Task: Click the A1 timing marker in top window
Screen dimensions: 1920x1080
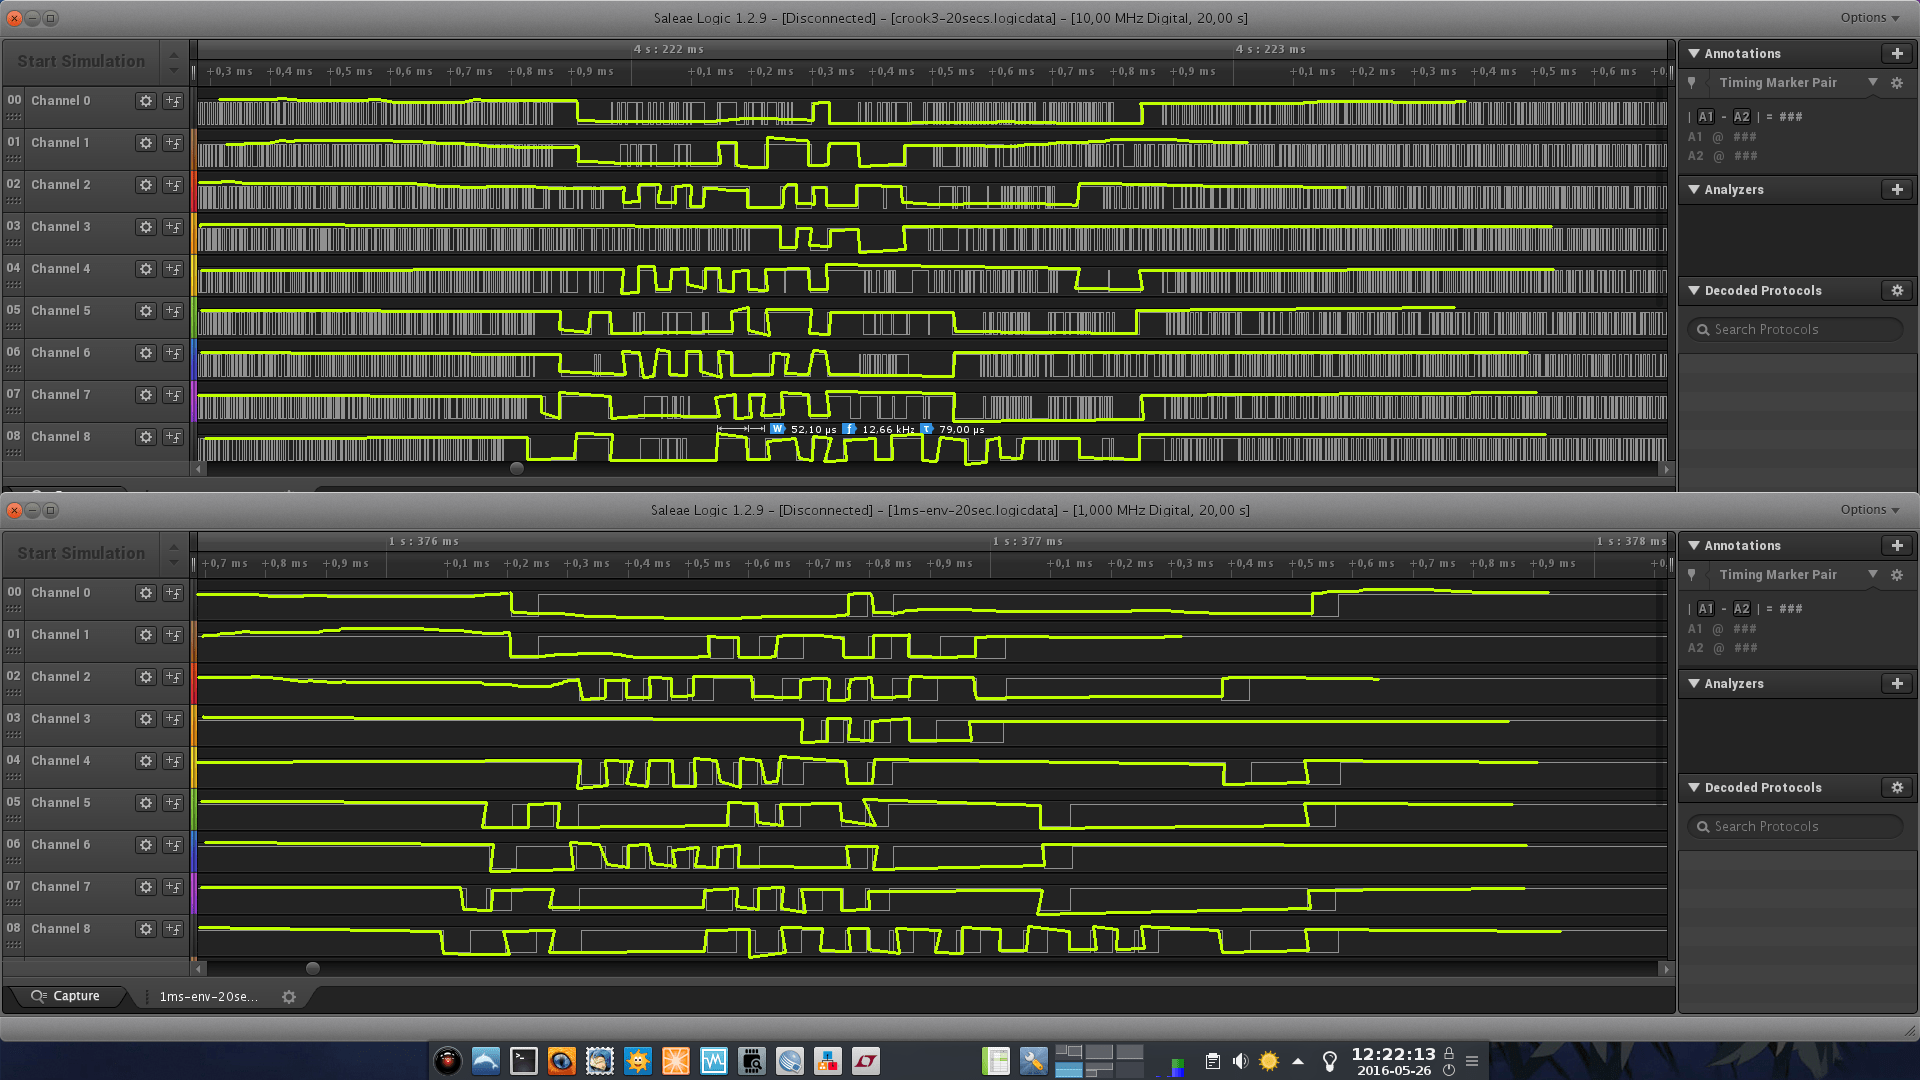Action: tap(1706, 117)
